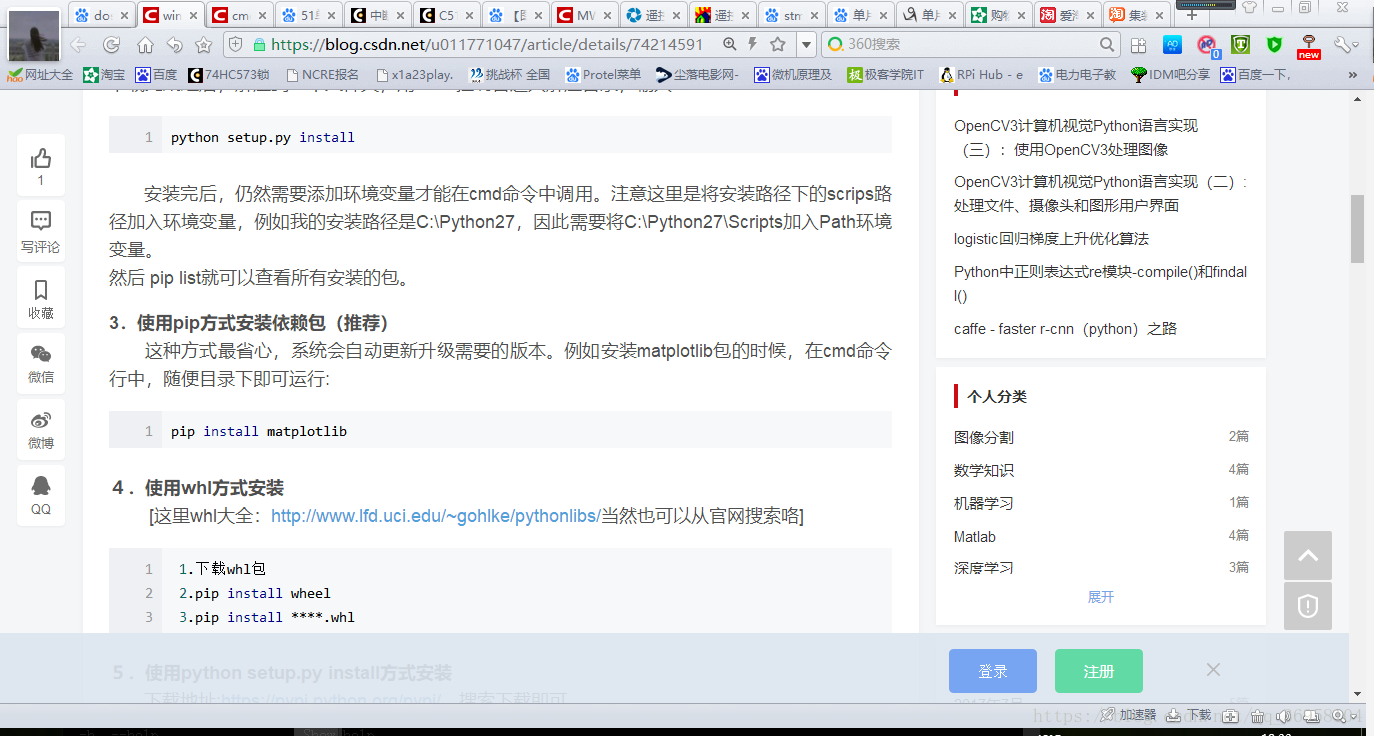Click the page zoom magnifier in the address bar
The height and width of the screenshot is (736, 1374).
(x=731, y=44)
